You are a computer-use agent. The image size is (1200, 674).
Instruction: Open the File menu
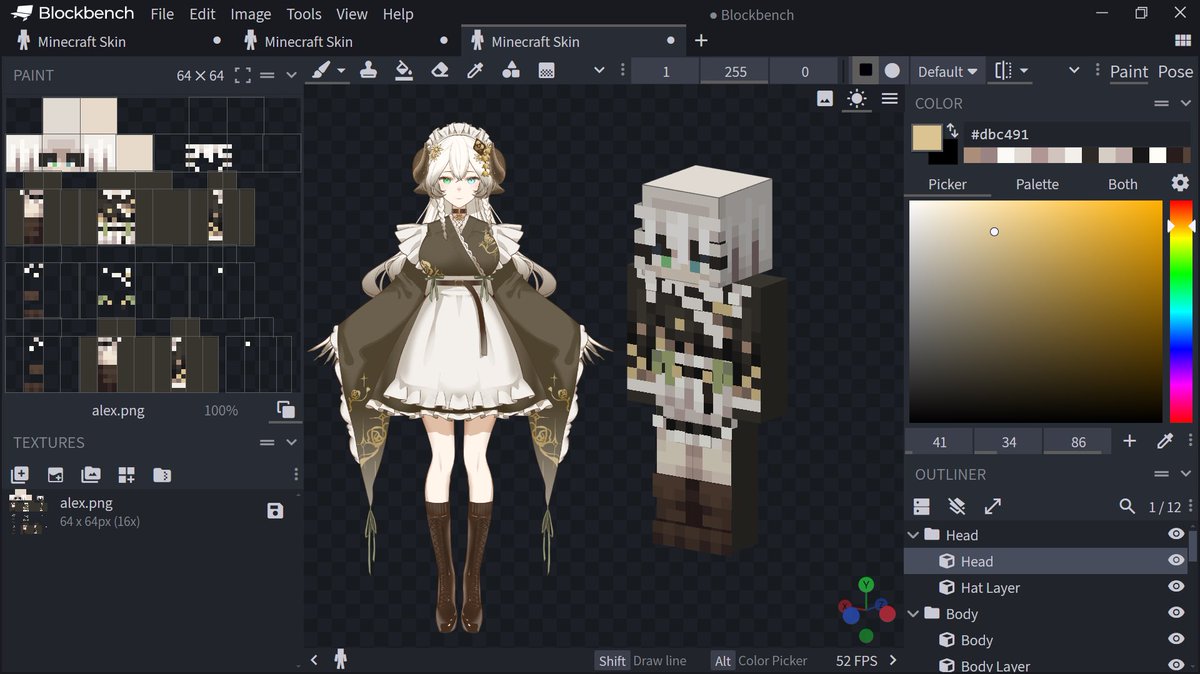(x=162, y=14)
